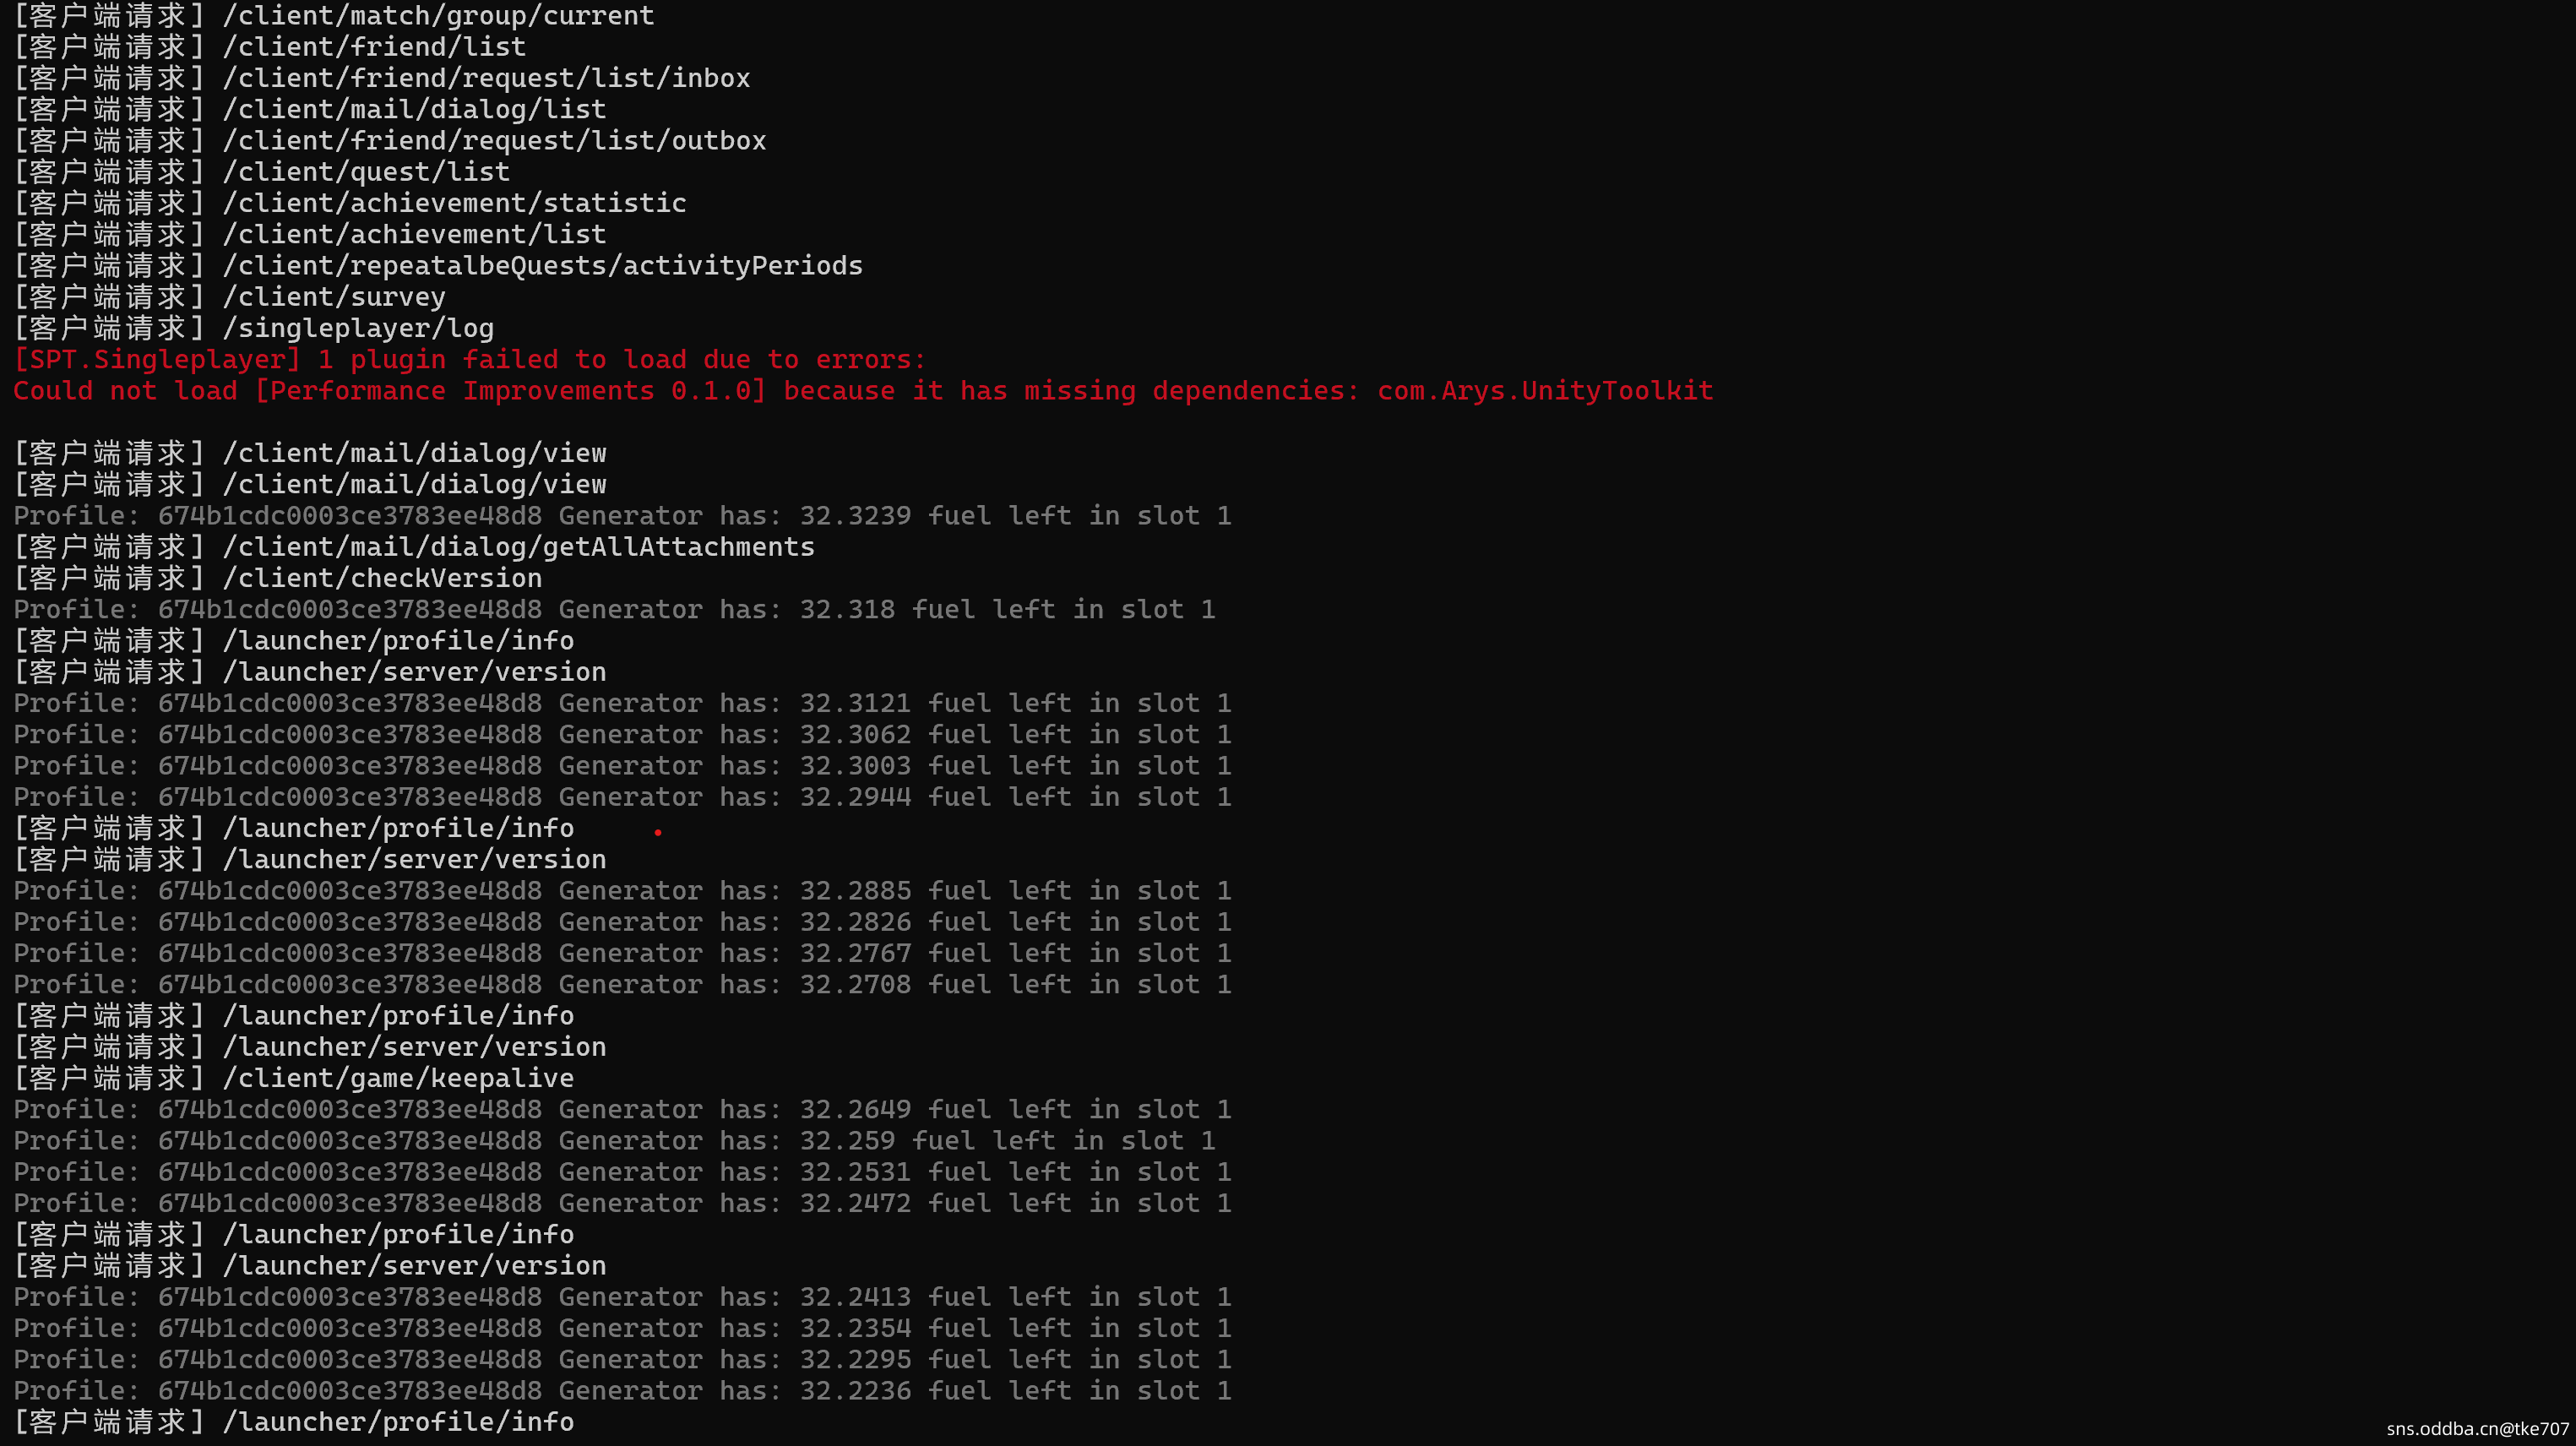Viewport: 2576px width, 1446px height.
Task: Click the /client/mail/dialog/list line
Action: (x=413, y=109)
